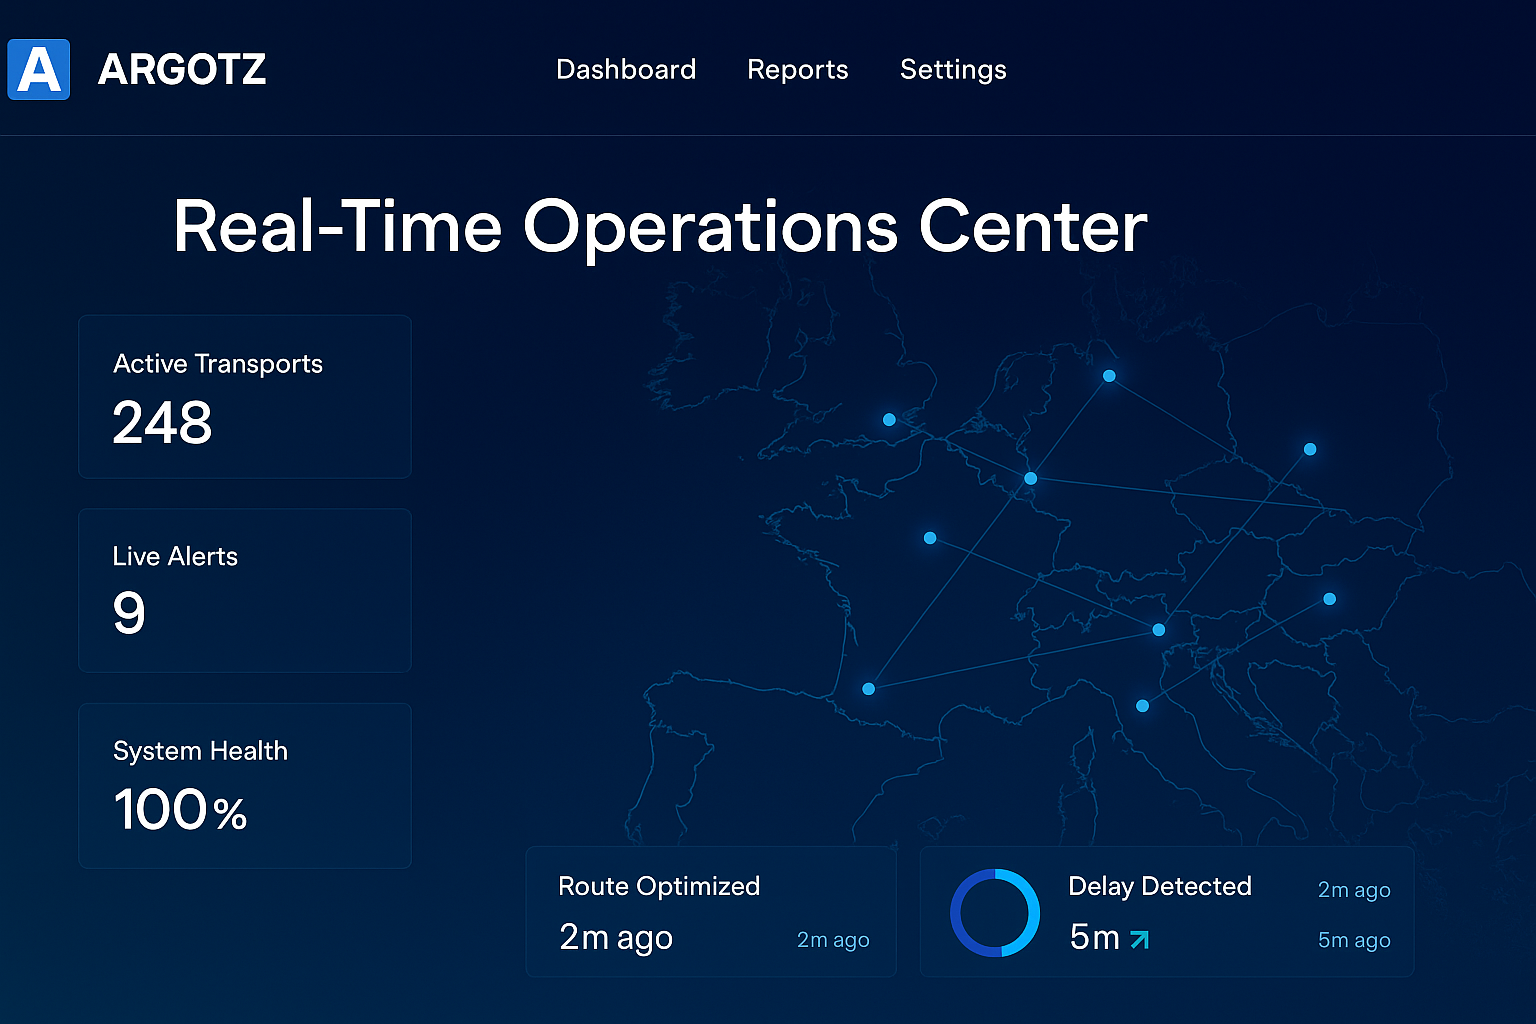Click the central hub node near Belgium
Image resolution: width=1536 pixels, height=1024 pixels.
tap(1031, 479)
